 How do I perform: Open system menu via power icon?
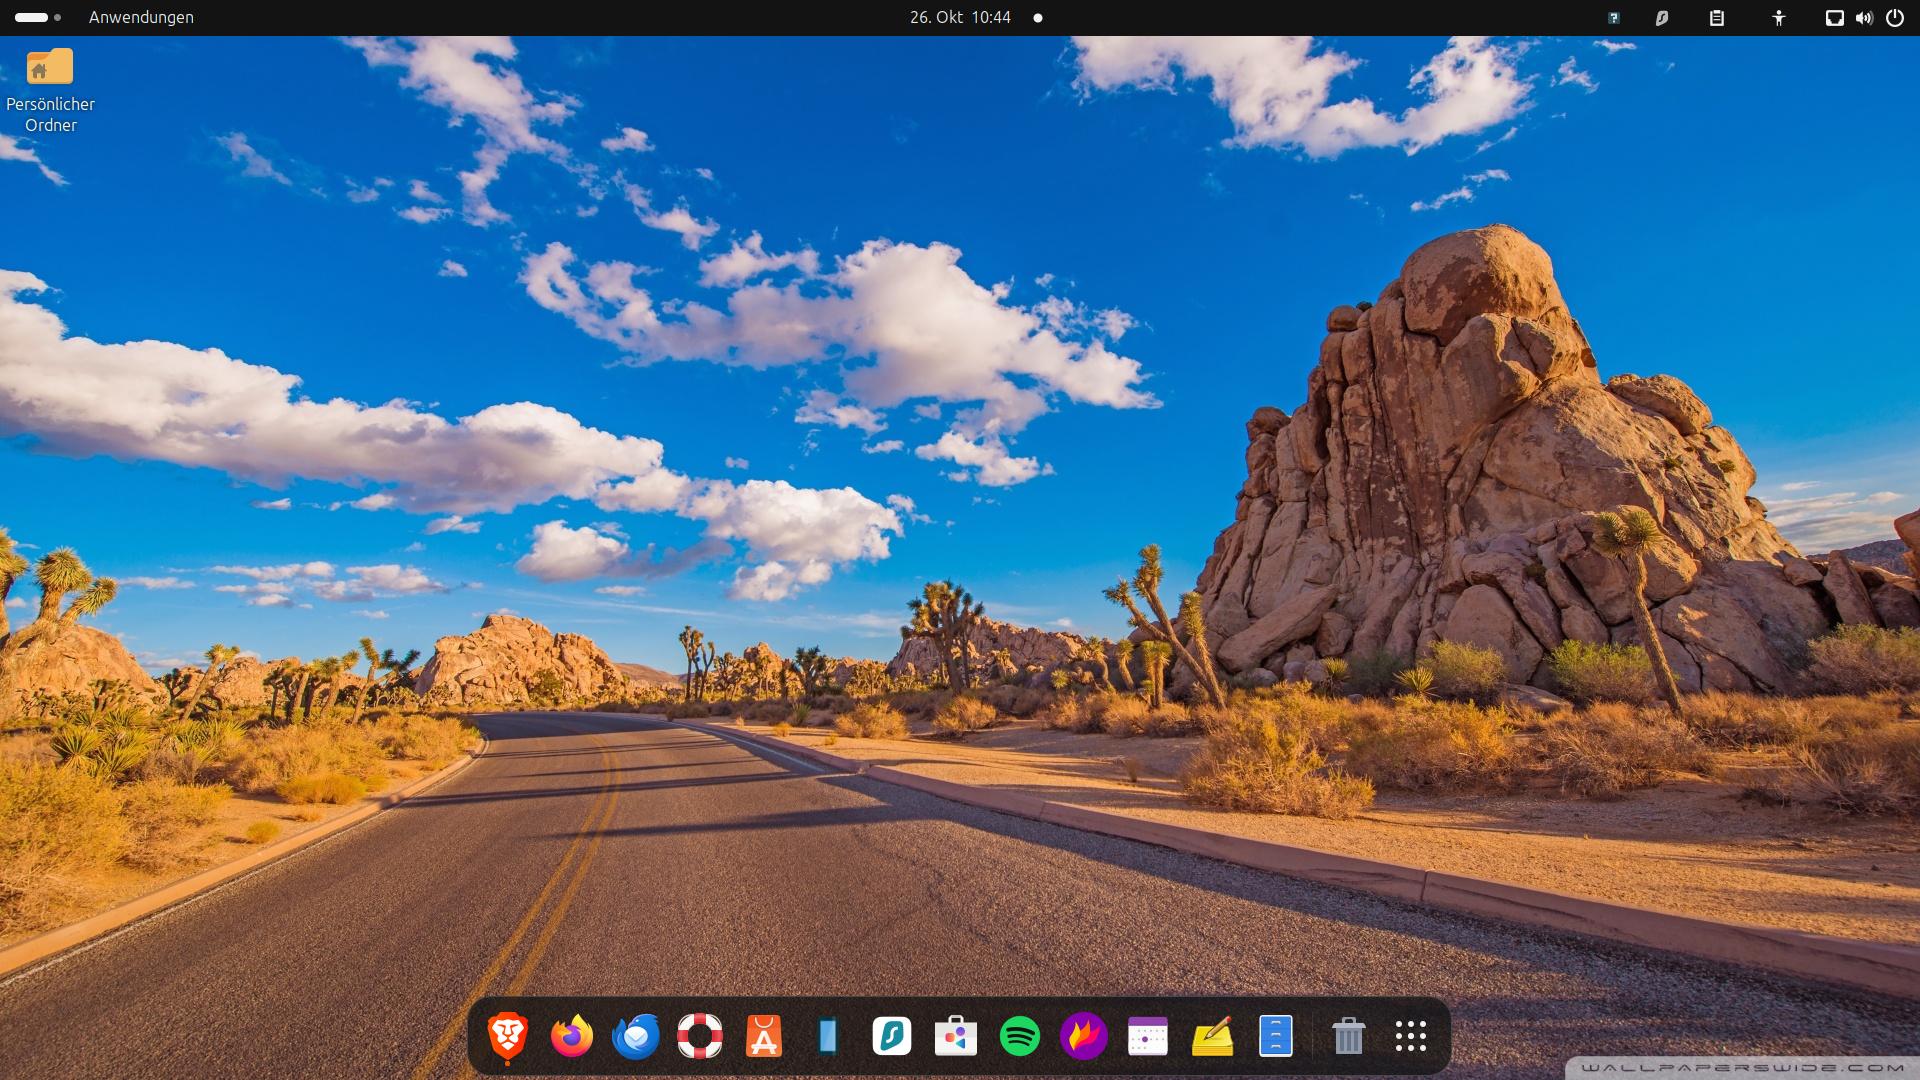tap(1895, 18)
